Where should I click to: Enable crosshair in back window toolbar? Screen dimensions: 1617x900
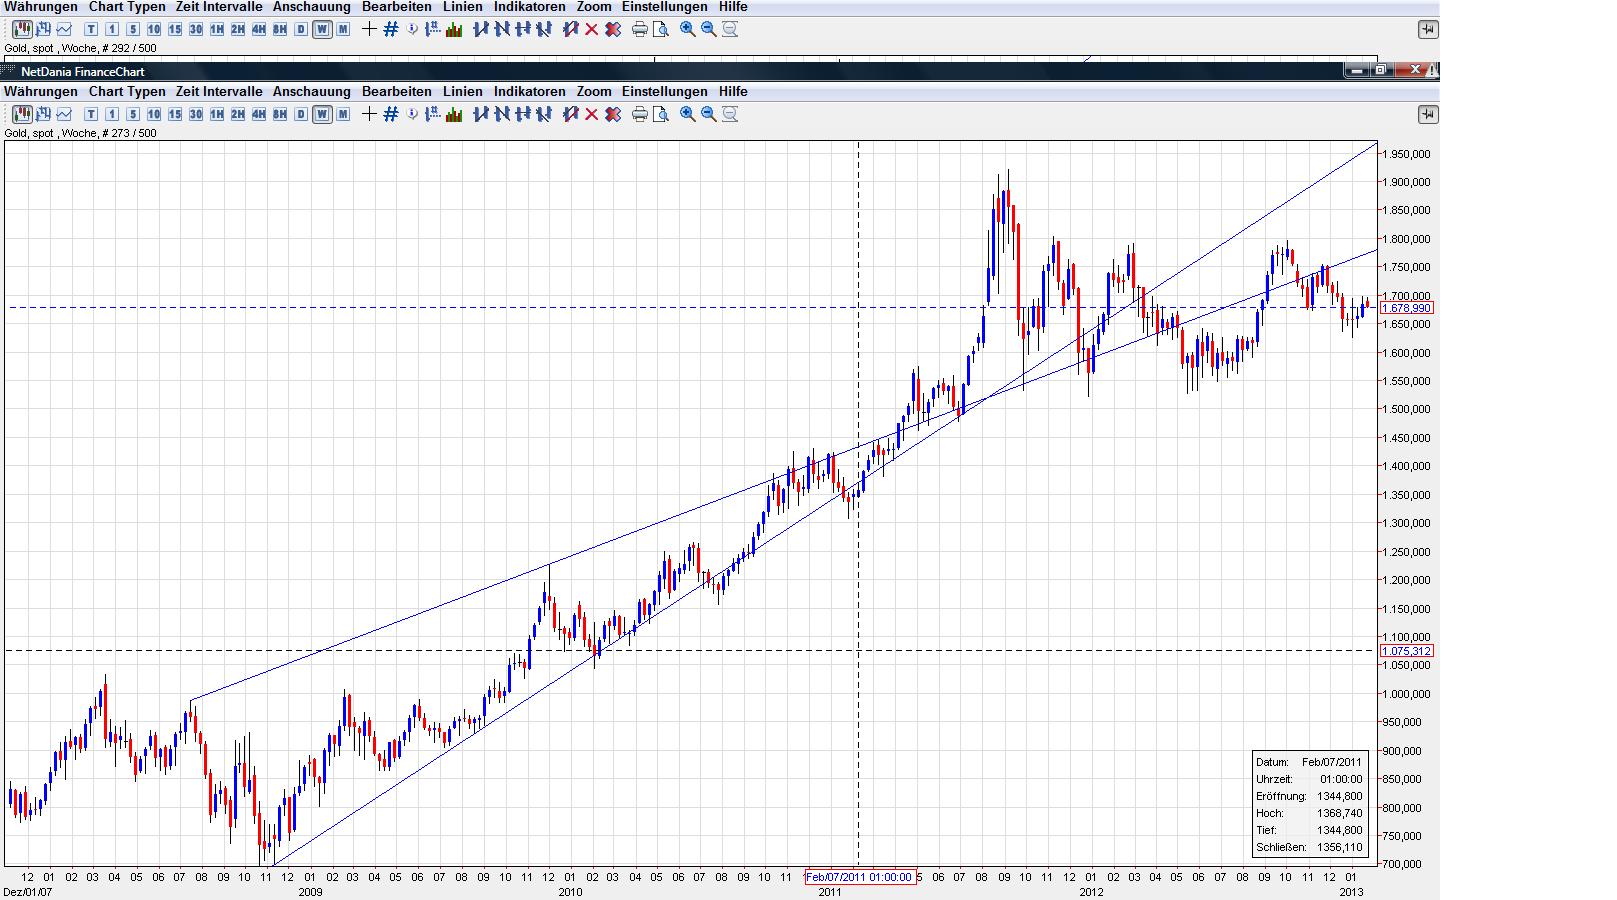[369, 29]
